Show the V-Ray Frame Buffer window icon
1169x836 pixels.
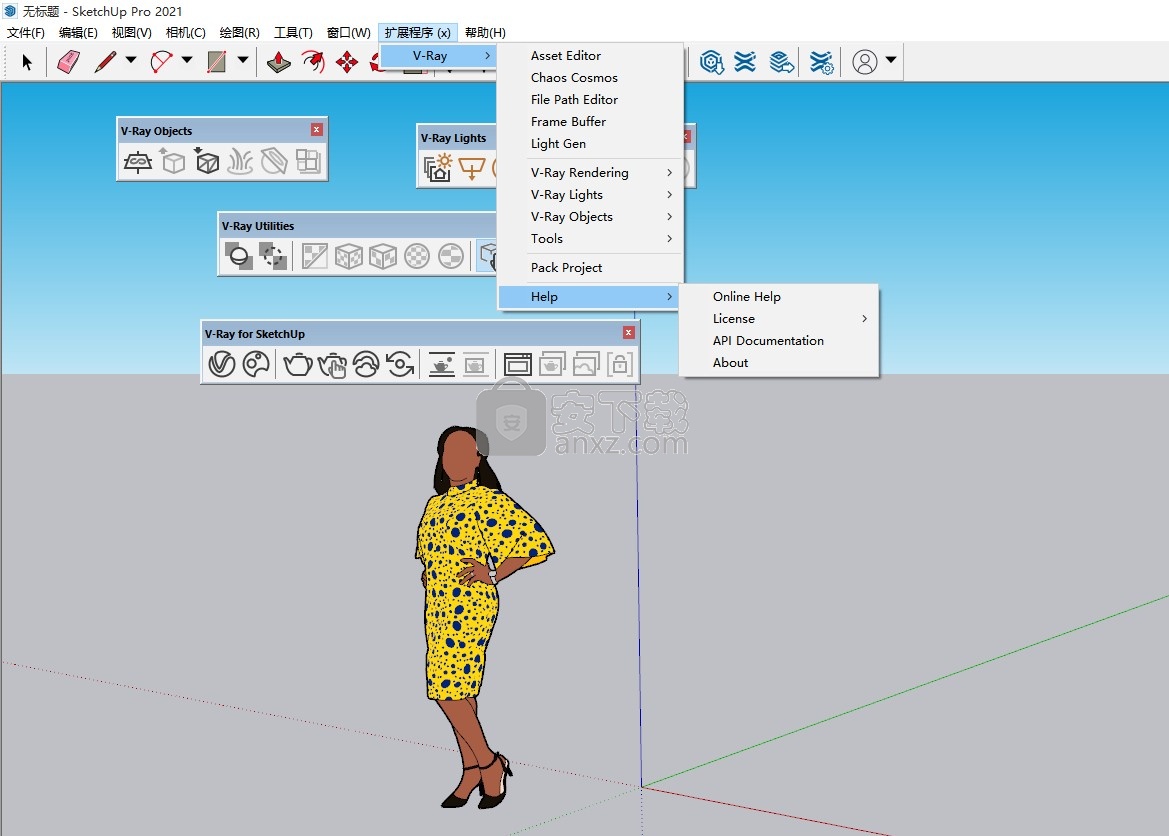[x=517, y=364]
